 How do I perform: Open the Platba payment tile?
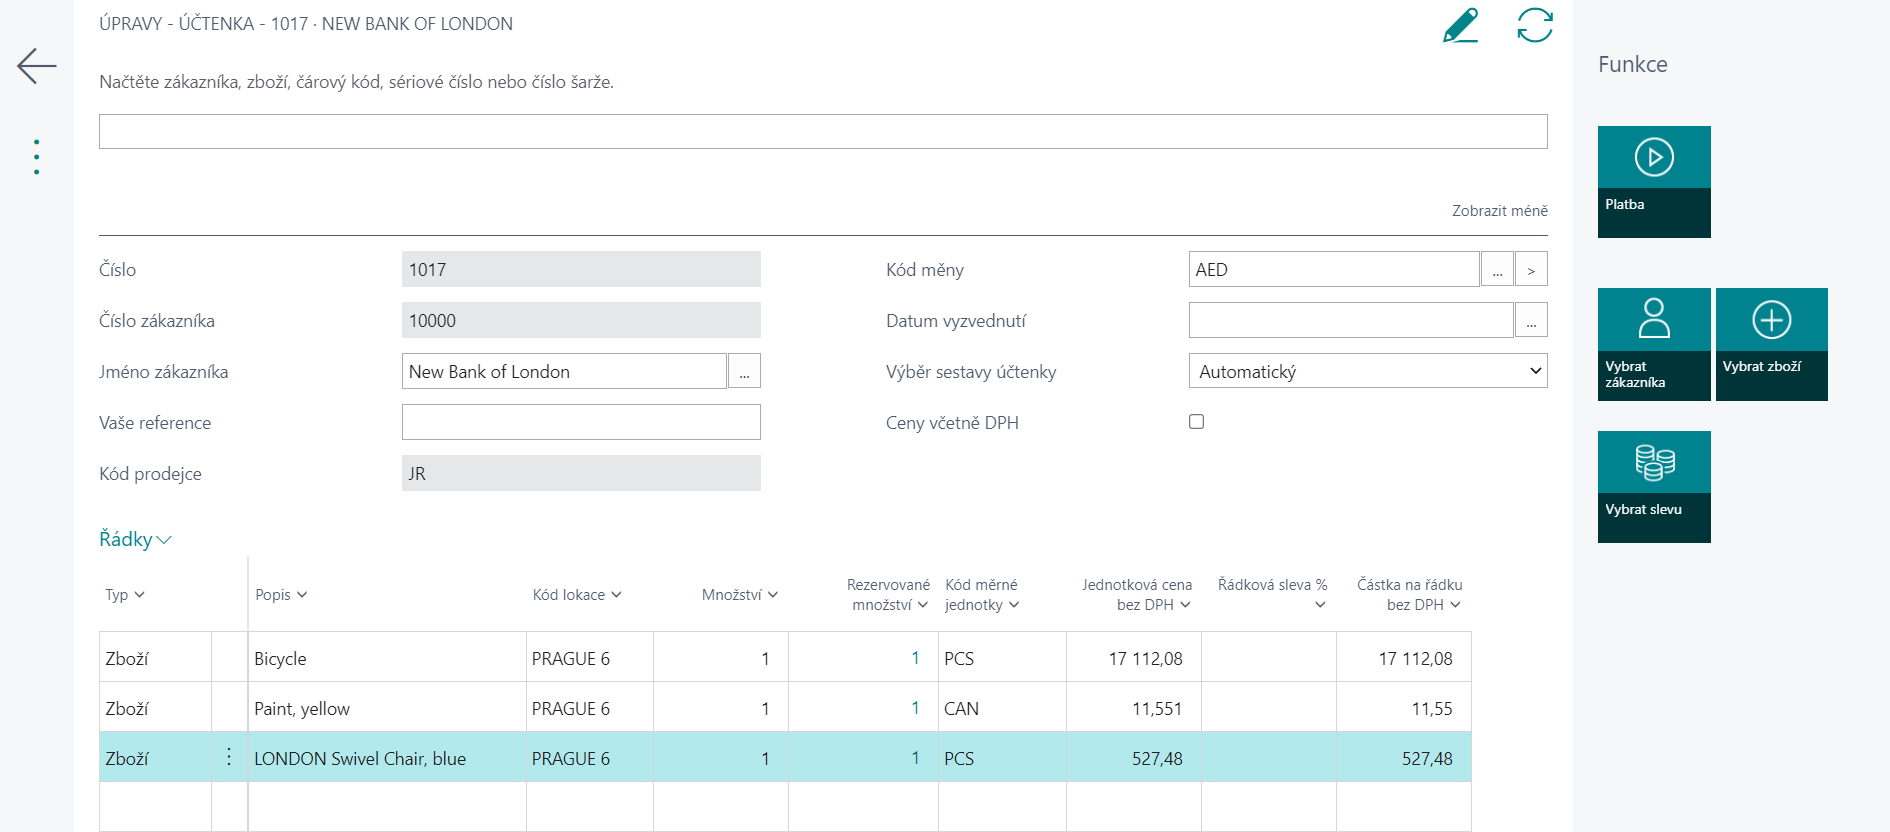(x=1653, y=181)
